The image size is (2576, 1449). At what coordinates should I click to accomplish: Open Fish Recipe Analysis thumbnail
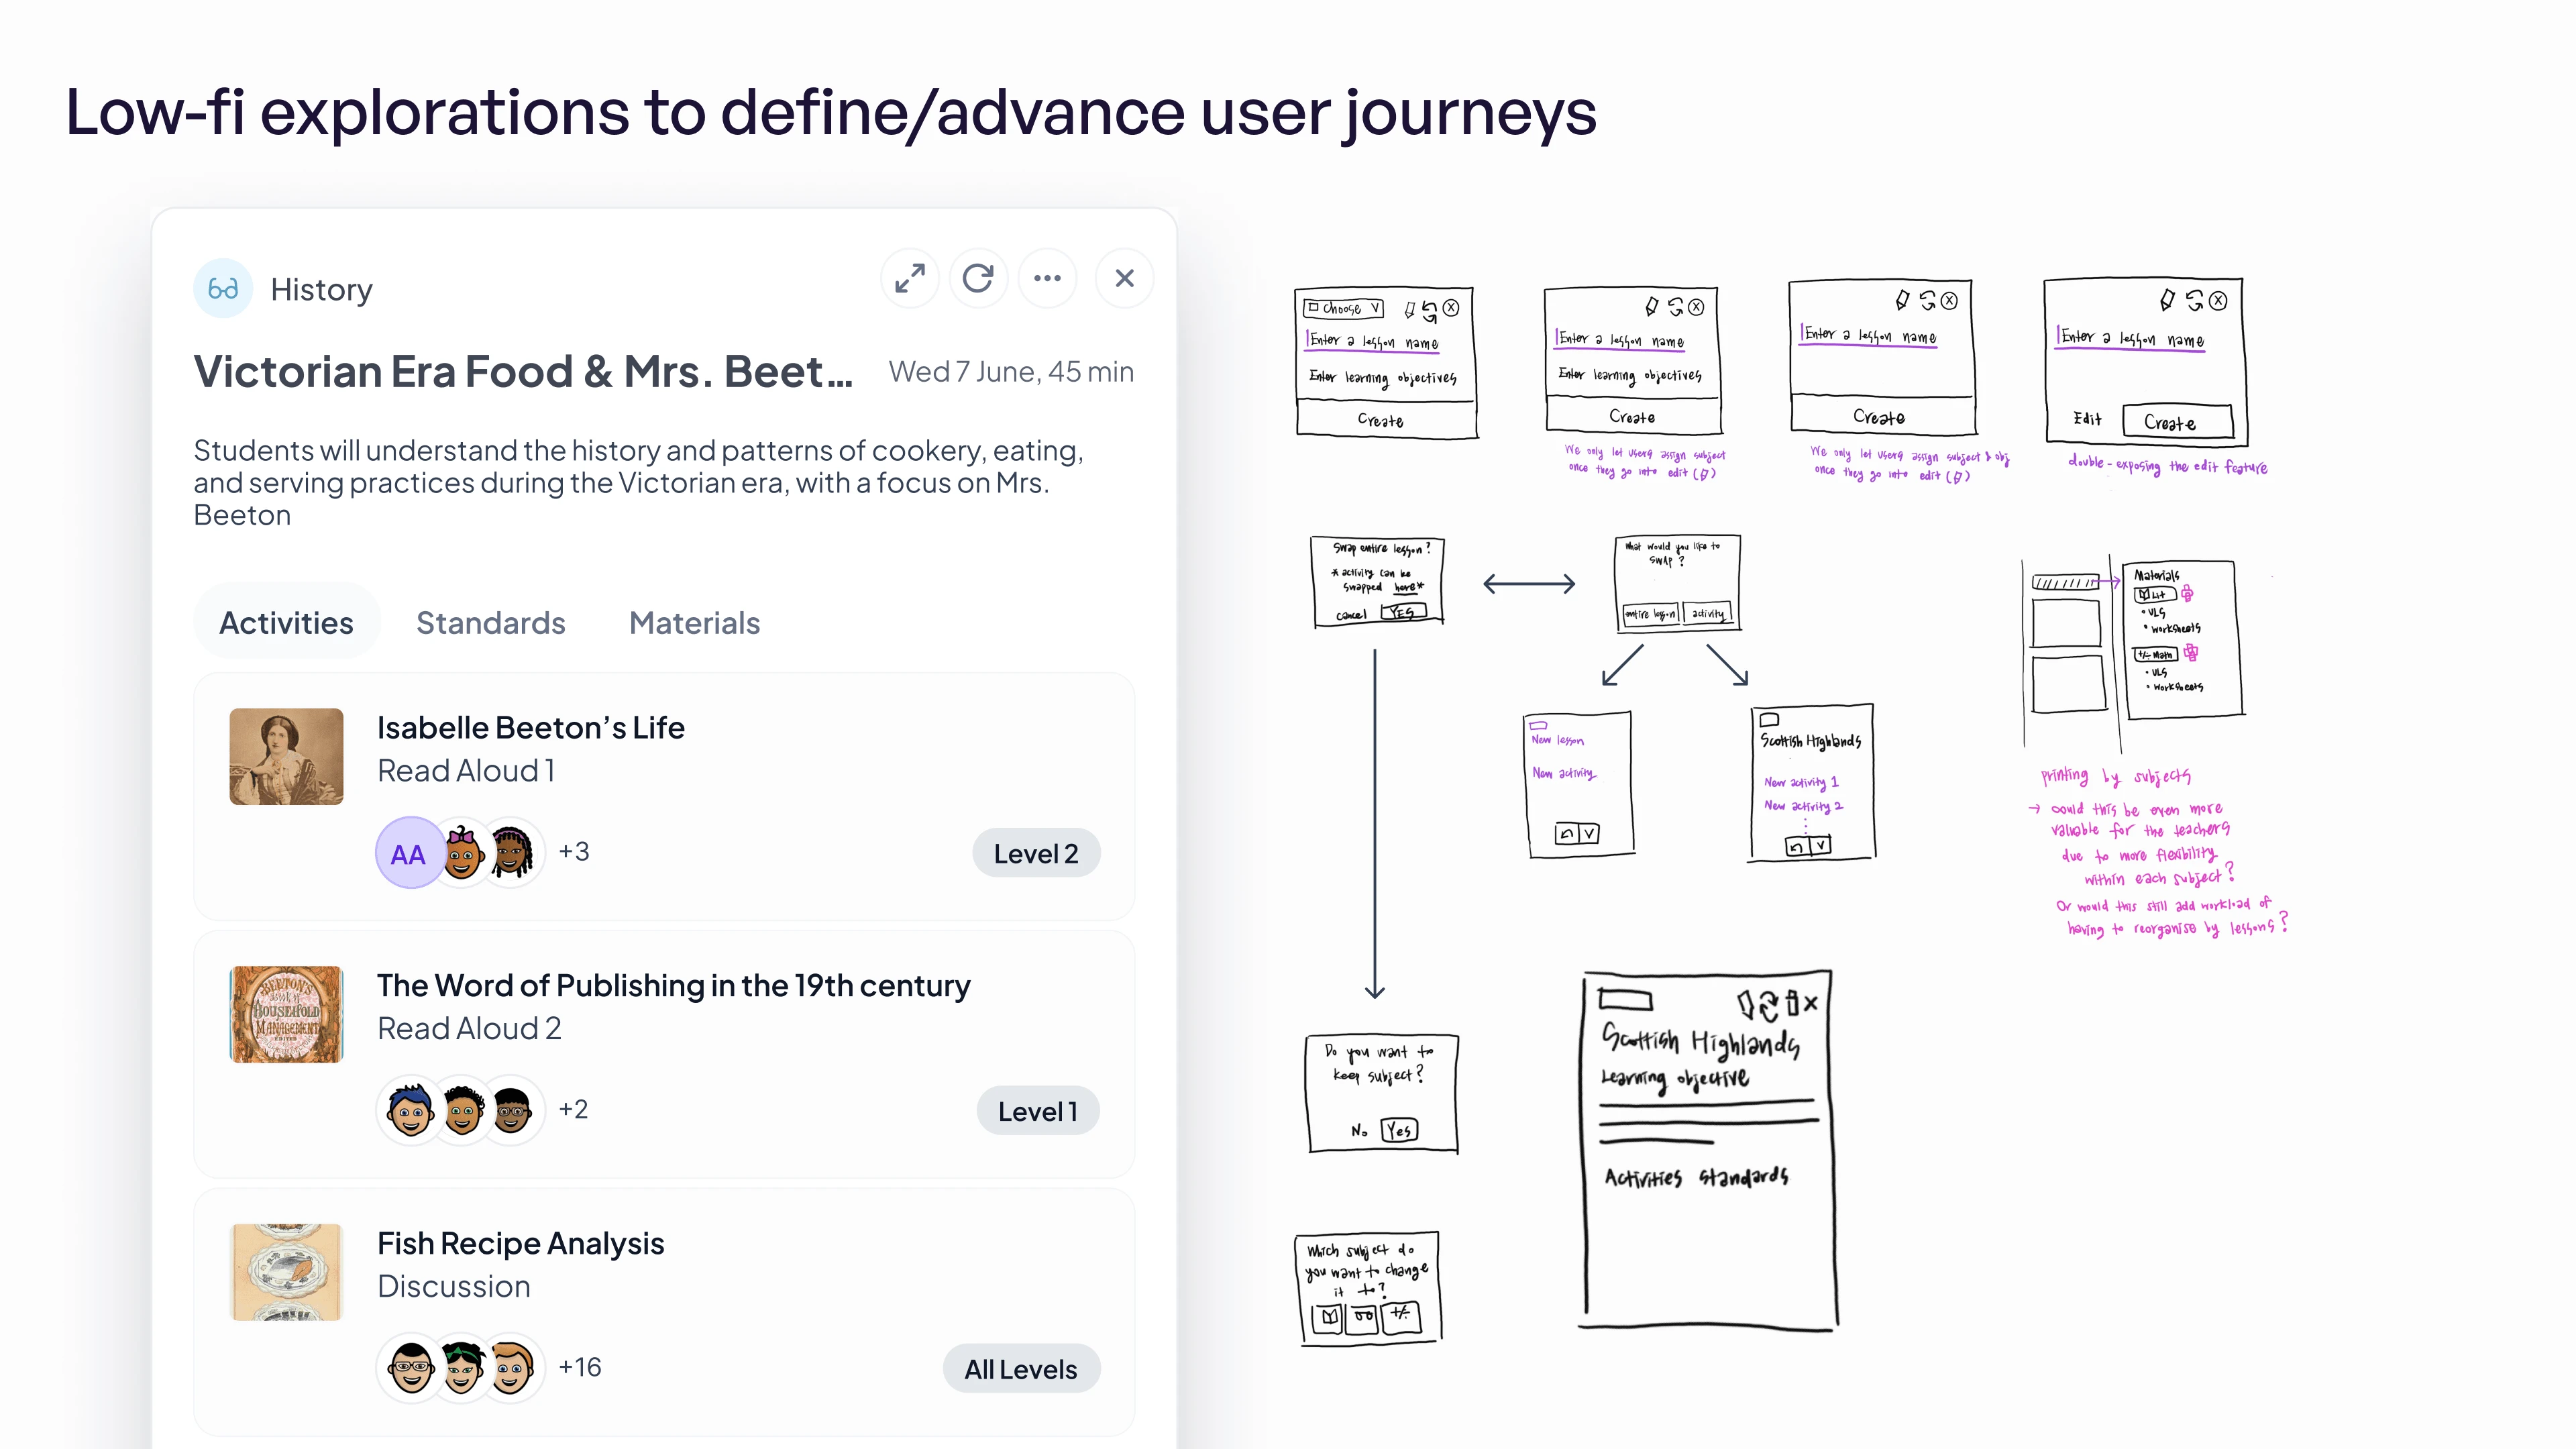click(x=286, y=1272)
